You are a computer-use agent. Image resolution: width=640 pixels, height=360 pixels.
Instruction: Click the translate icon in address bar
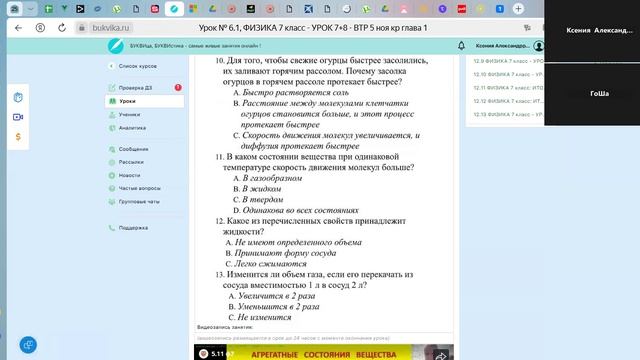[x=527, y=28]
